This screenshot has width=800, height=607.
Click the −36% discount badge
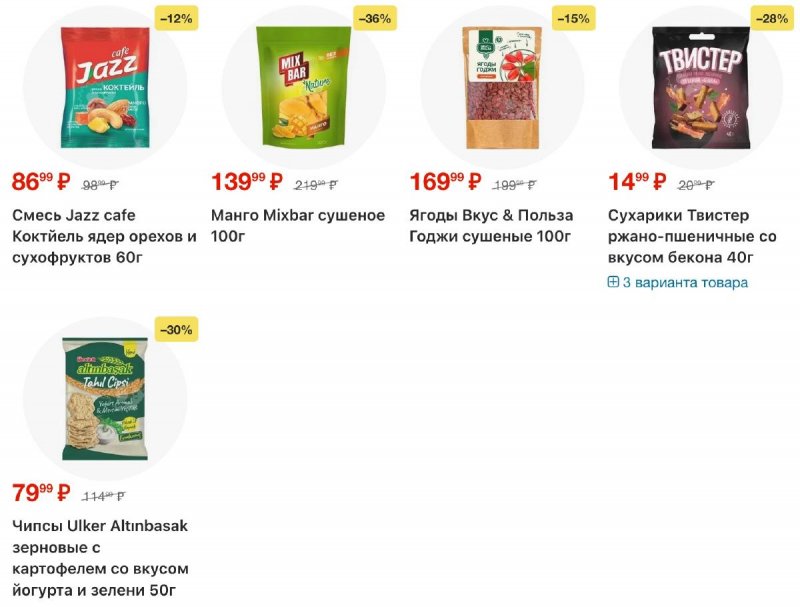(x=375, y=18)
